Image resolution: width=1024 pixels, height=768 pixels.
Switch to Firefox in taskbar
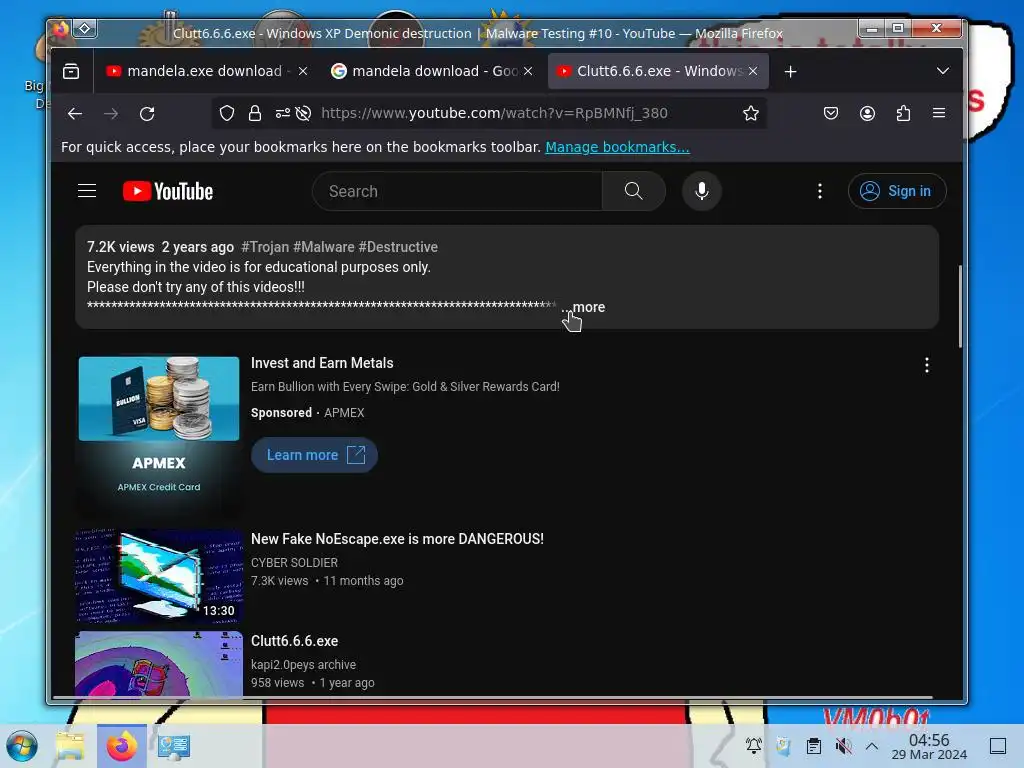(121, 746)
